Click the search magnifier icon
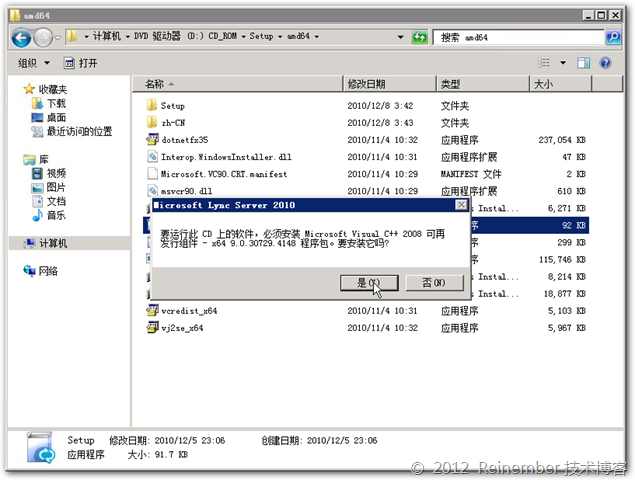 pos(613,37)
